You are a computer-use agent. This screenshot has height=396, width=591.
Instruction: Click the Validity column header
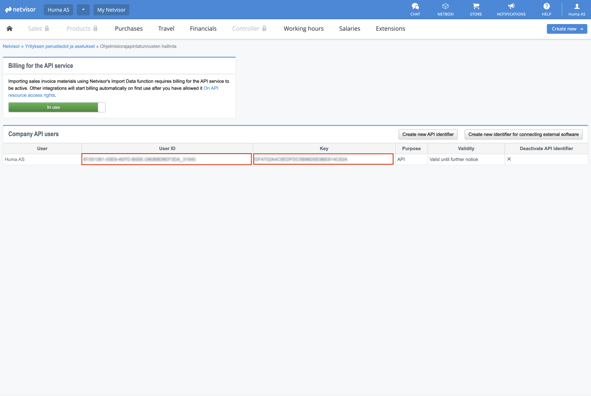click(x=466, y=148)
